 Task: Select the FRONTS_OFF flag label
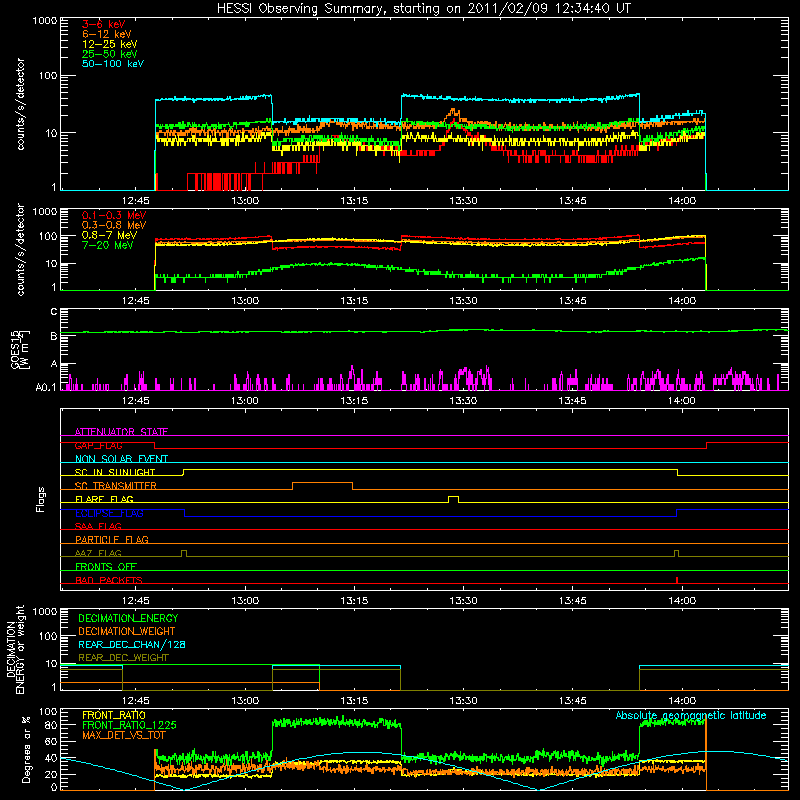[x=106, y=566]
